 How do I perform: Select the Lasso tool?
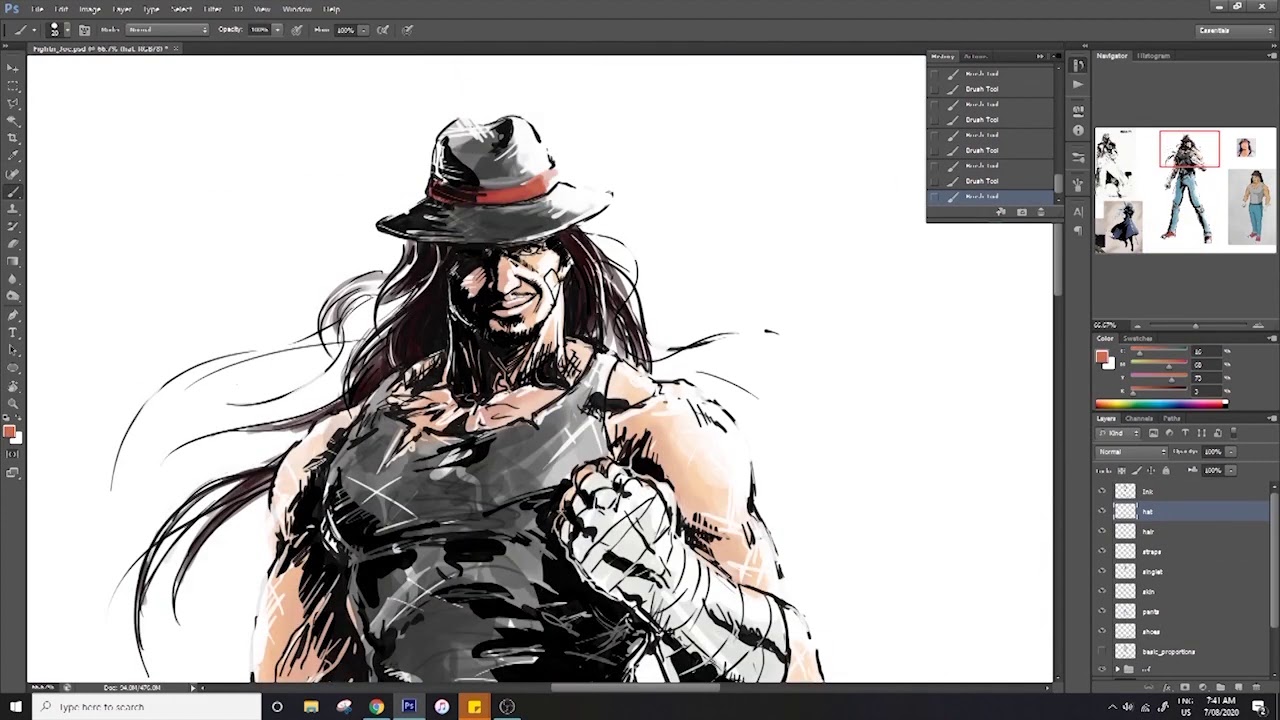(12, 102)
